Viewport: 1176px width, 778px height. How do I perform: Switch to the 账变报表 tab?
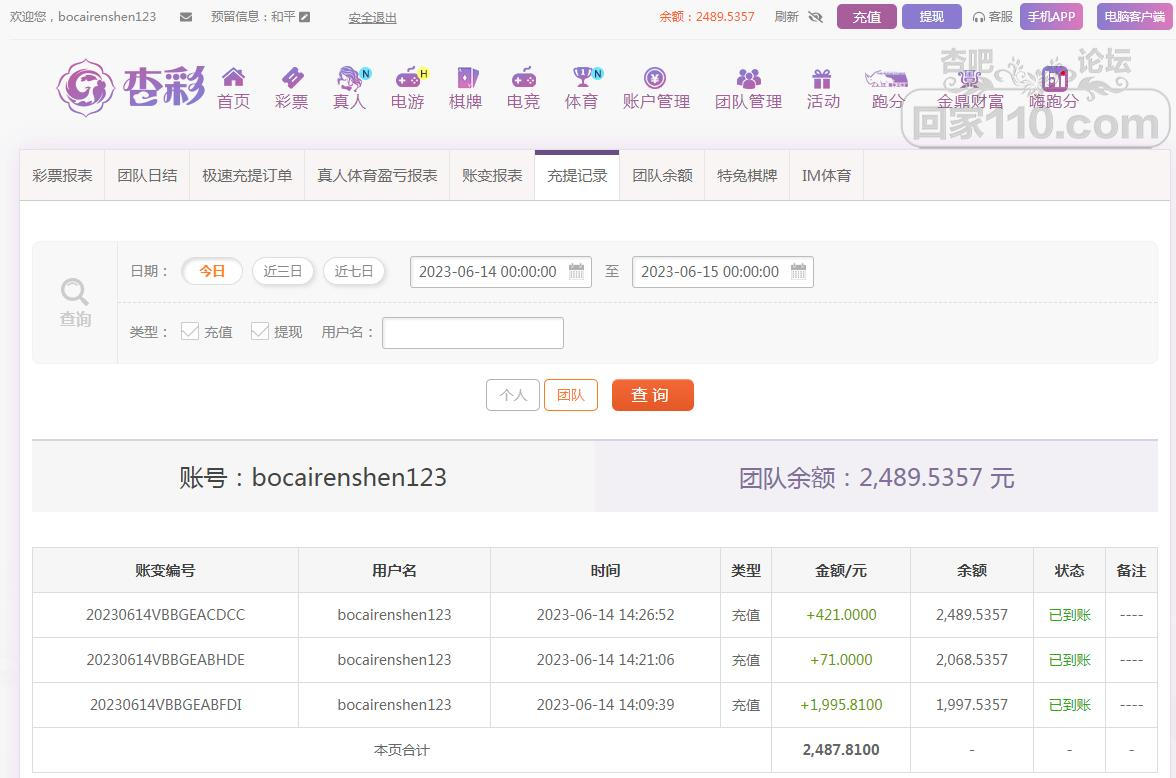pos(492,175)
